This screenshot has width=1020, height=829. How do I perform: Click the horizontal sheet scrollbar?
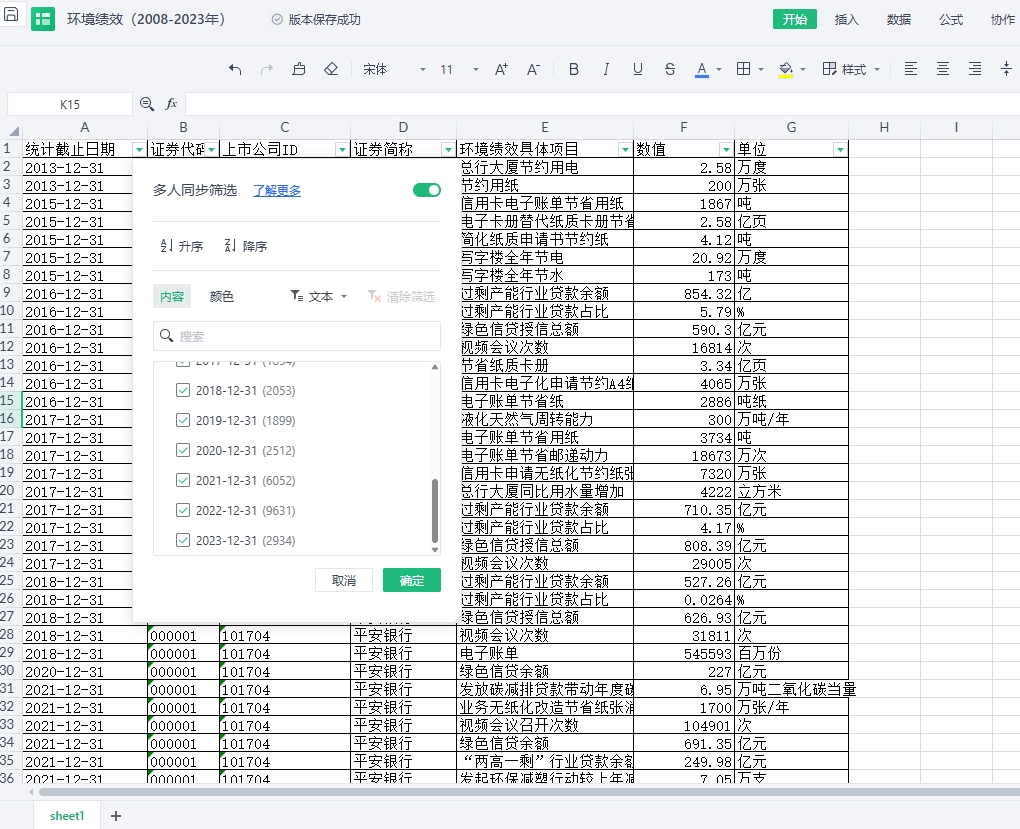tap(530, 792)
